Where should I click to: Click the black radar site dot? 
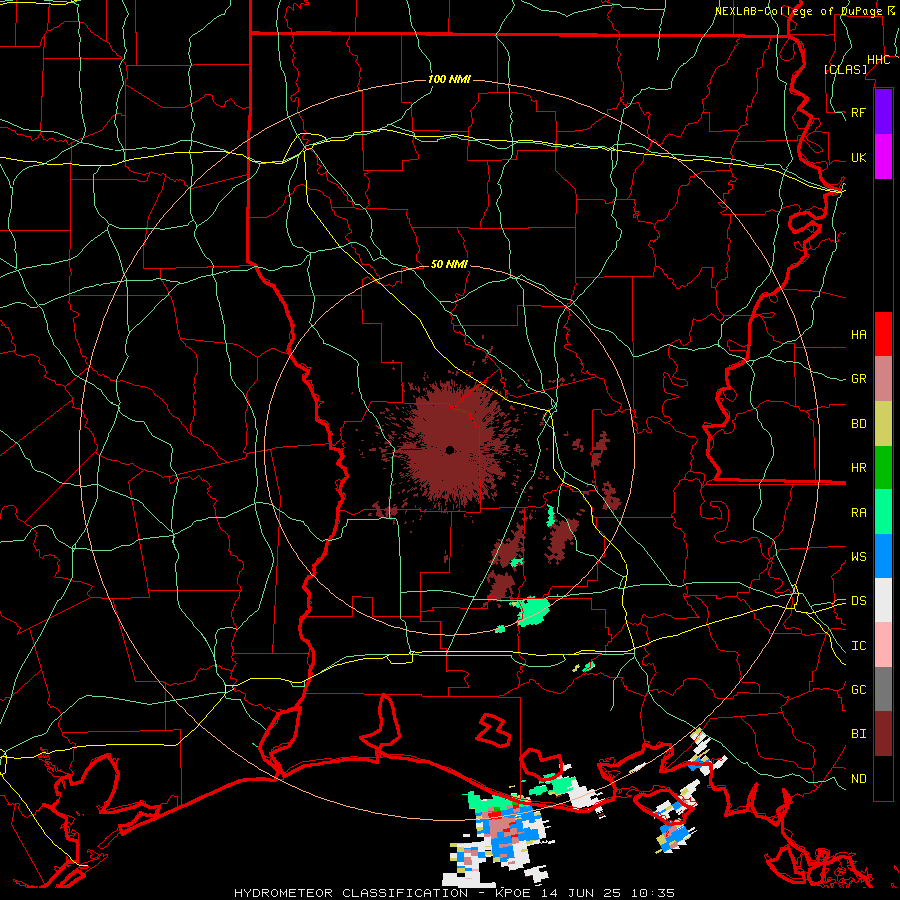(450, 449)
